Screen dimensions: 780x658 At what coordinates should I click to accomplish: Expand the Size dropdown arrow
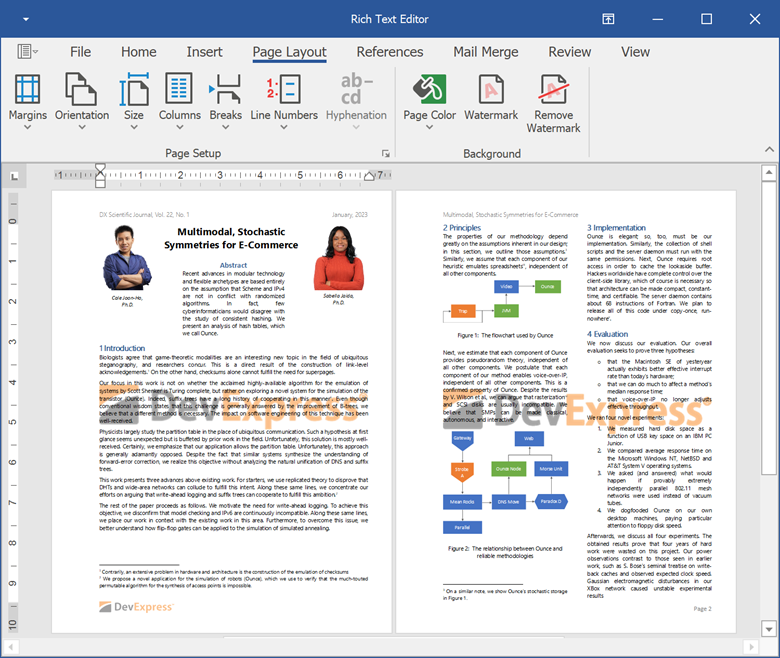point(134,127)
